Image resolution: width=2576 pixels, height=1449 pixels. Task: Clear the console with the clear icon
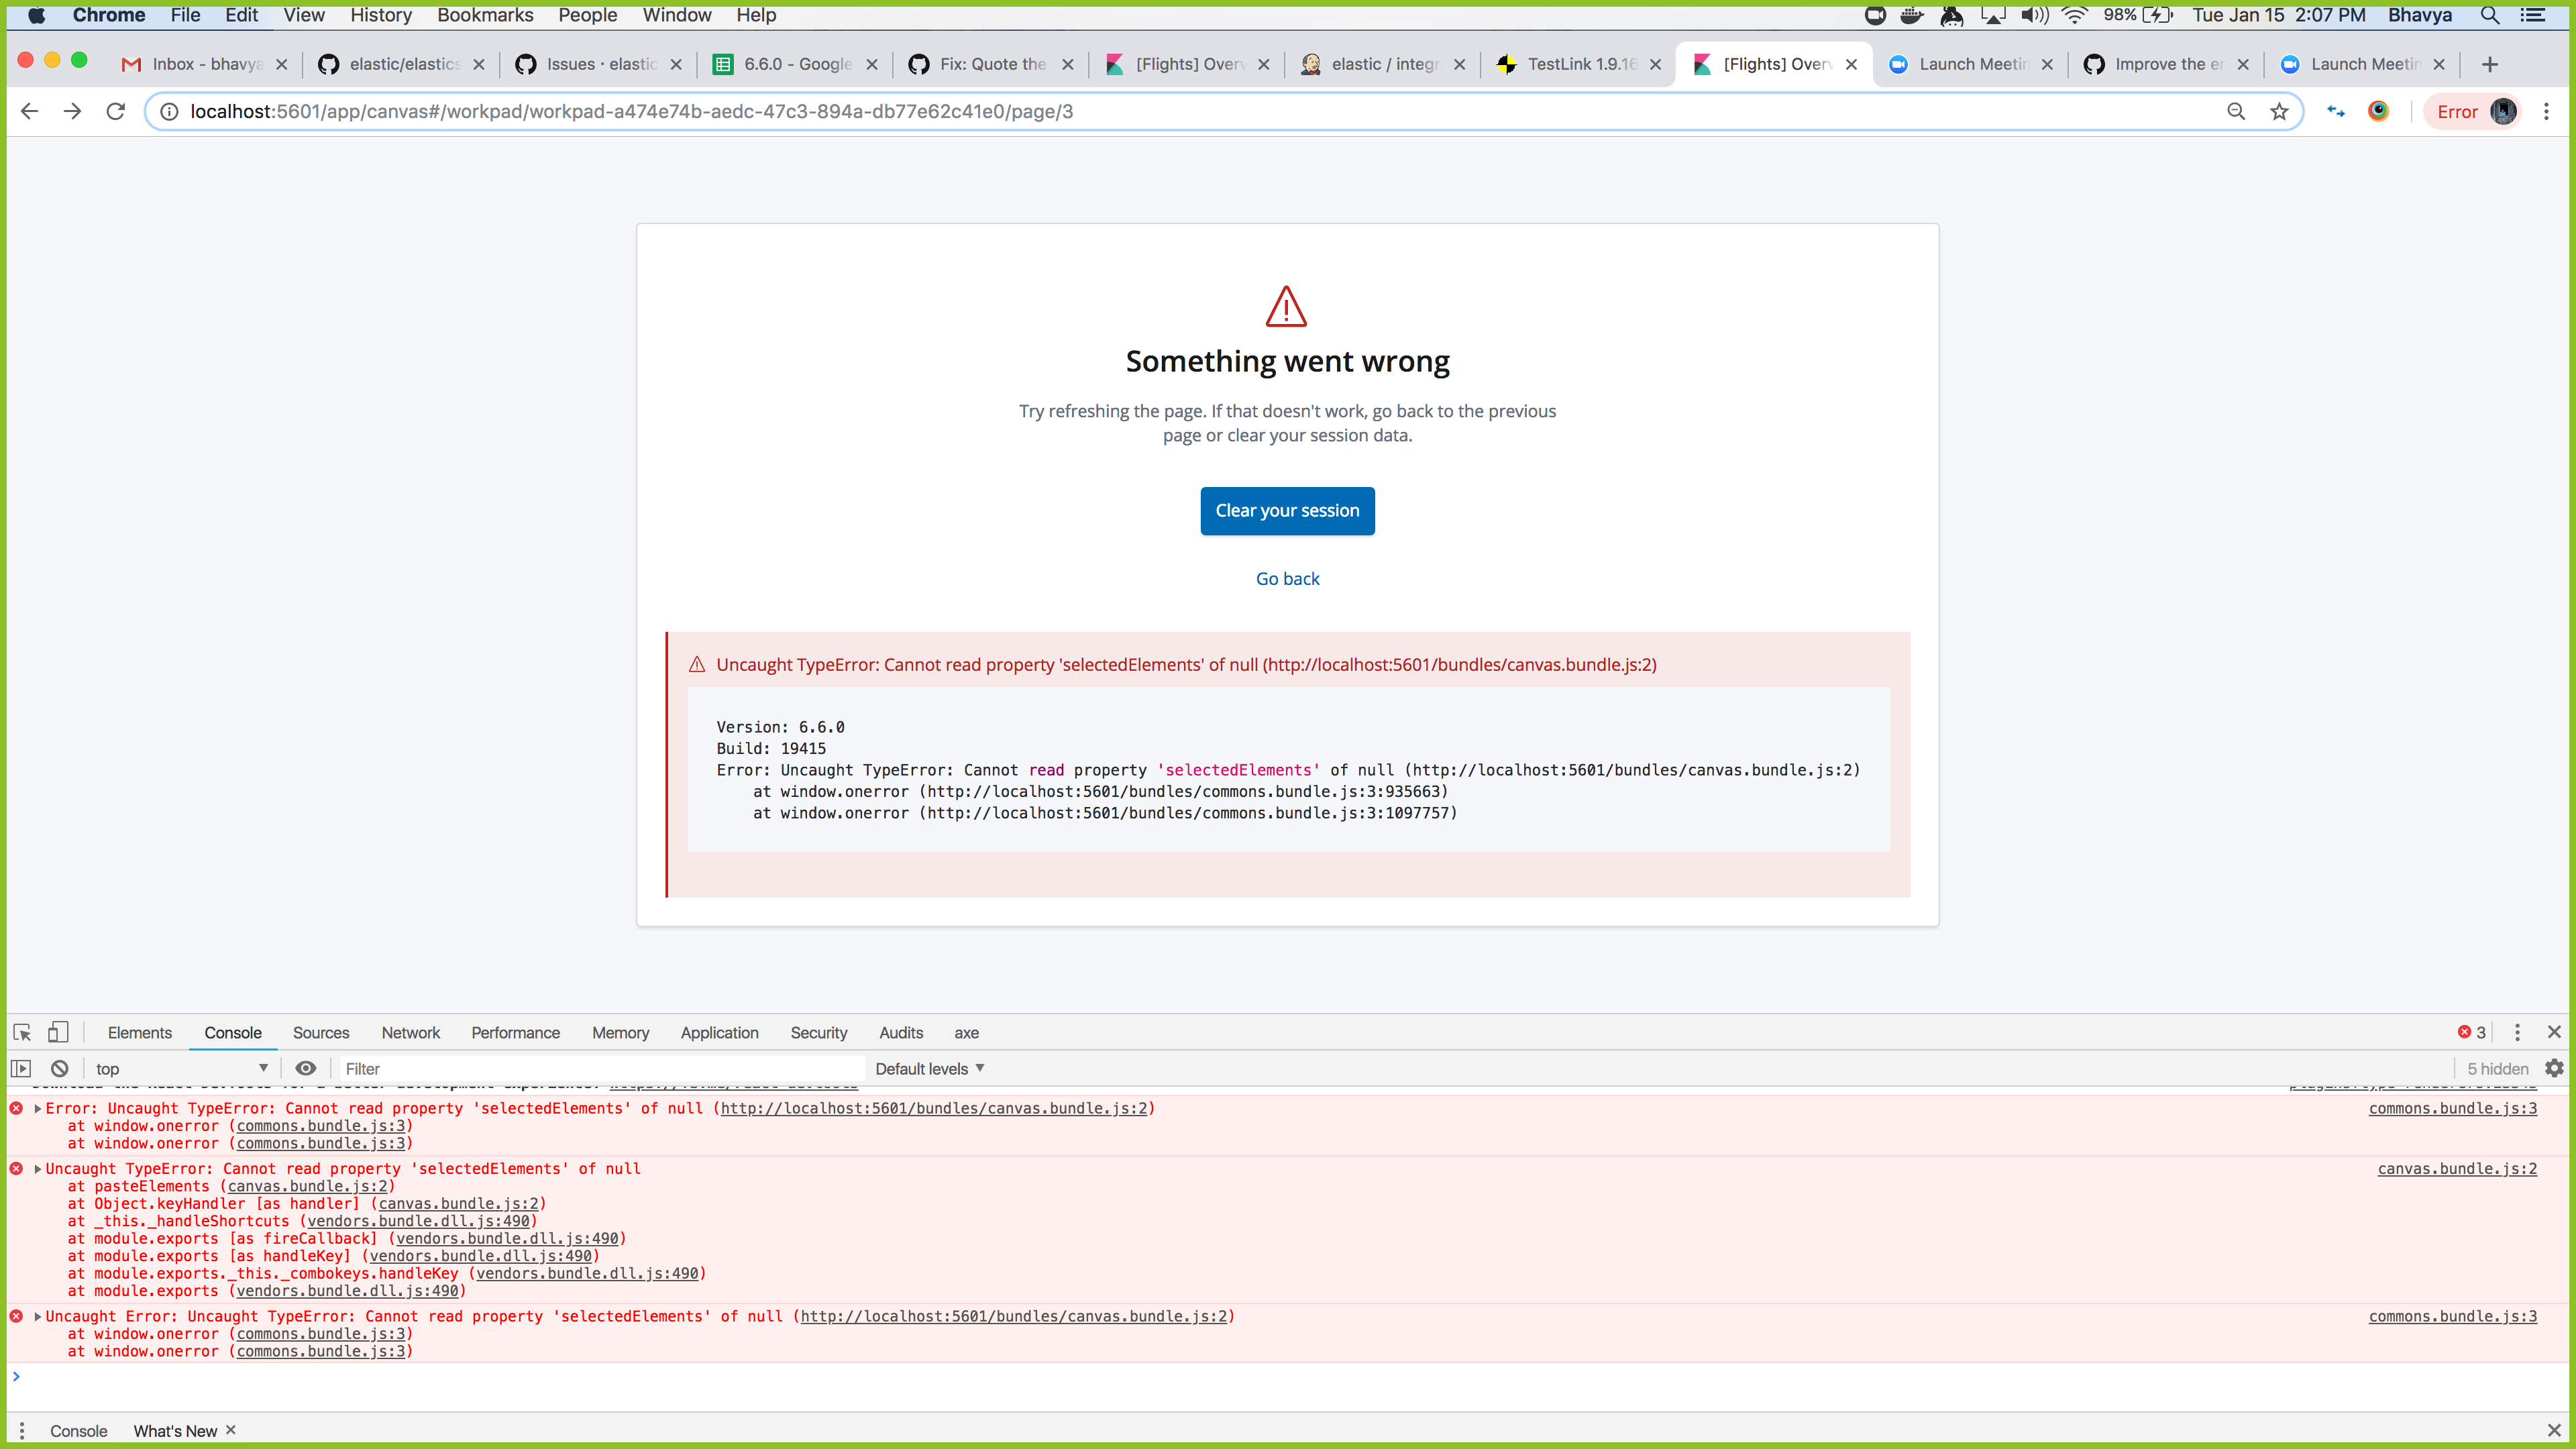click(x=59, y=1068)
